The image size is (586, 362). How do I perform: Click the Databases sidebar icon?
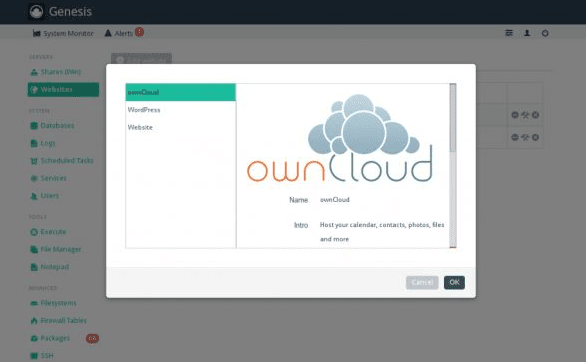34,126
